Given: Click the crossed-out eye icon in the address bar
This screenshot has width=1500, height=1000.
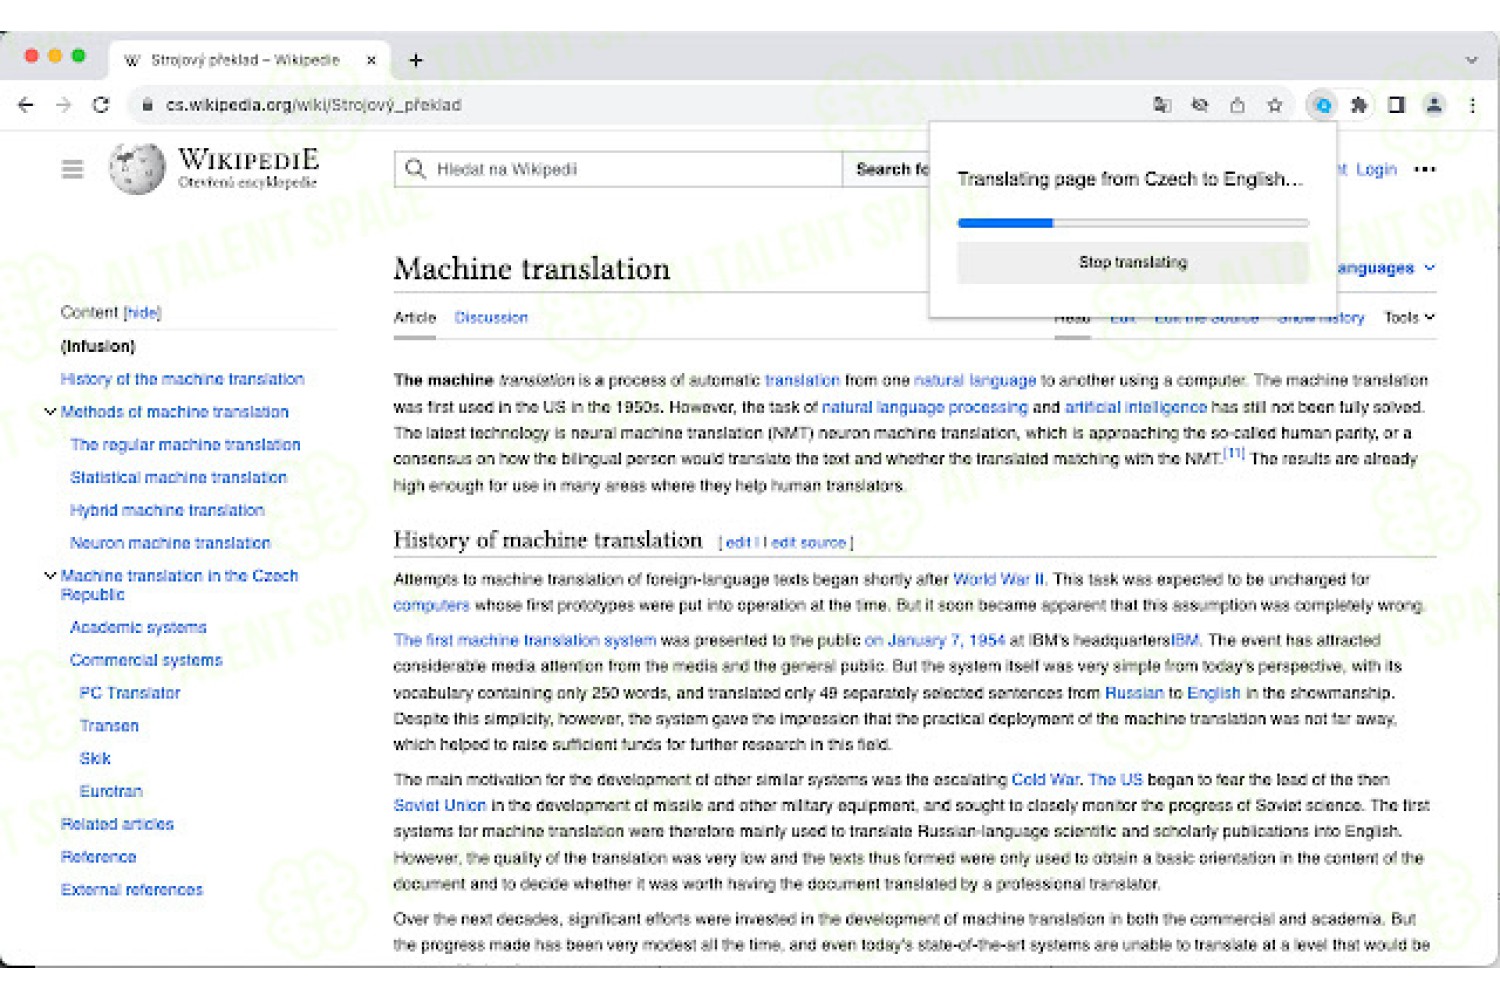Looking at the screenshot, I should point(1200,105).
